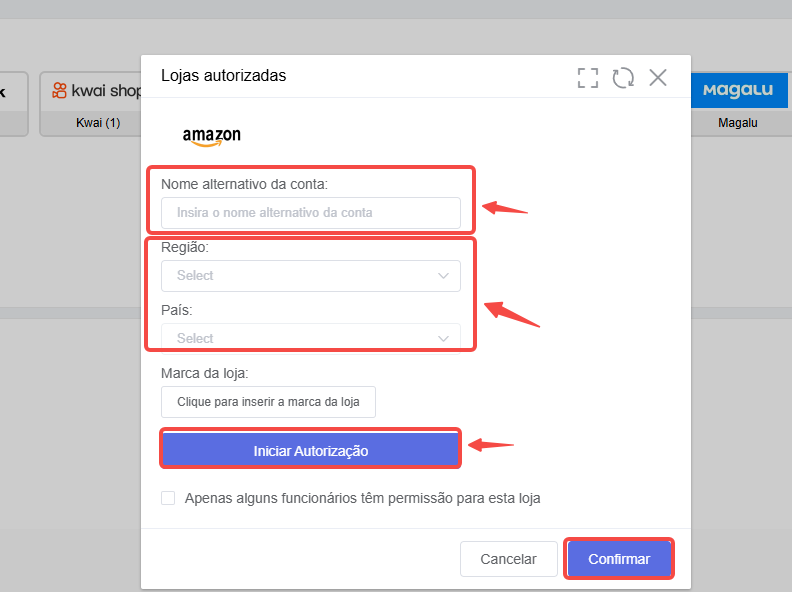Close the Lojas autorizadas dialog
Viewport: 792px width, 592px height.
[x=658, y=78]
